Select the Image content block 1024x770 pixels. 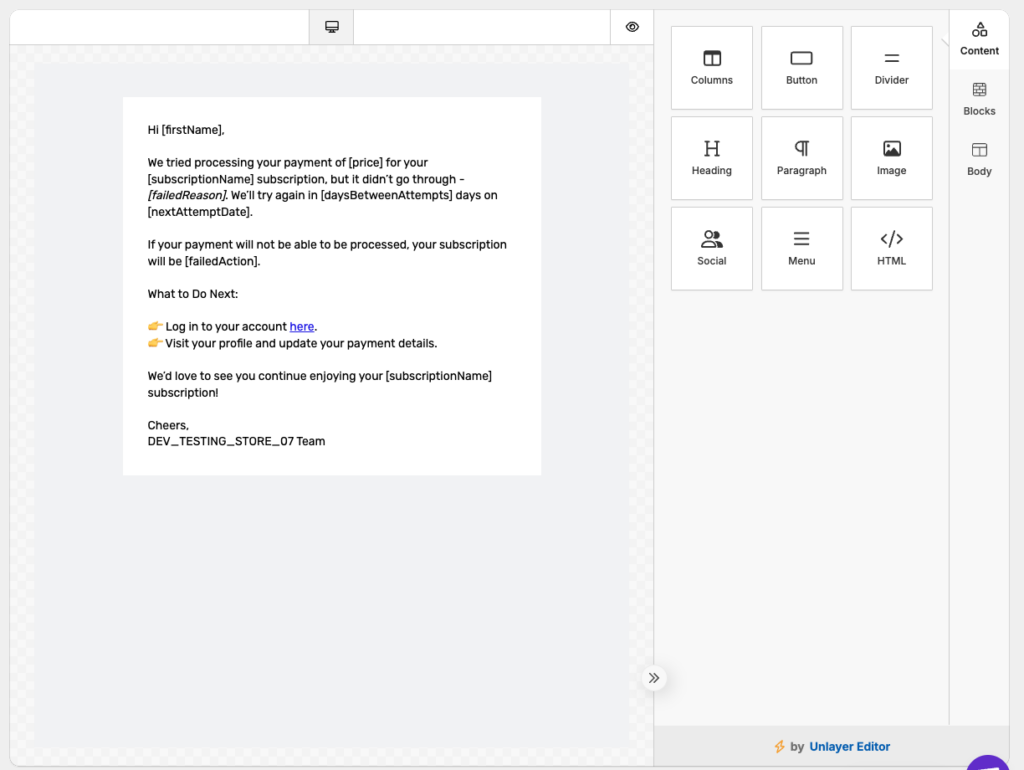point(891,158)
